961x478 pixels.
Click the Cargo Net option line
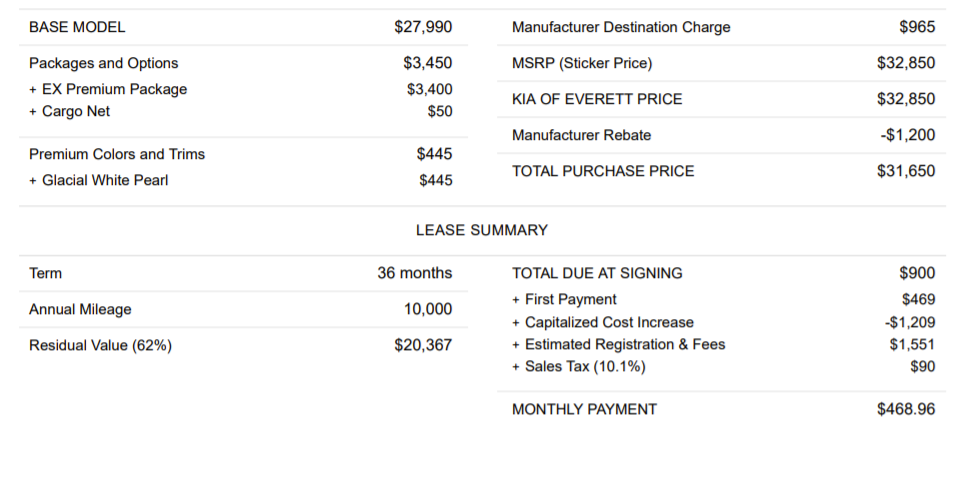[241, 112]
